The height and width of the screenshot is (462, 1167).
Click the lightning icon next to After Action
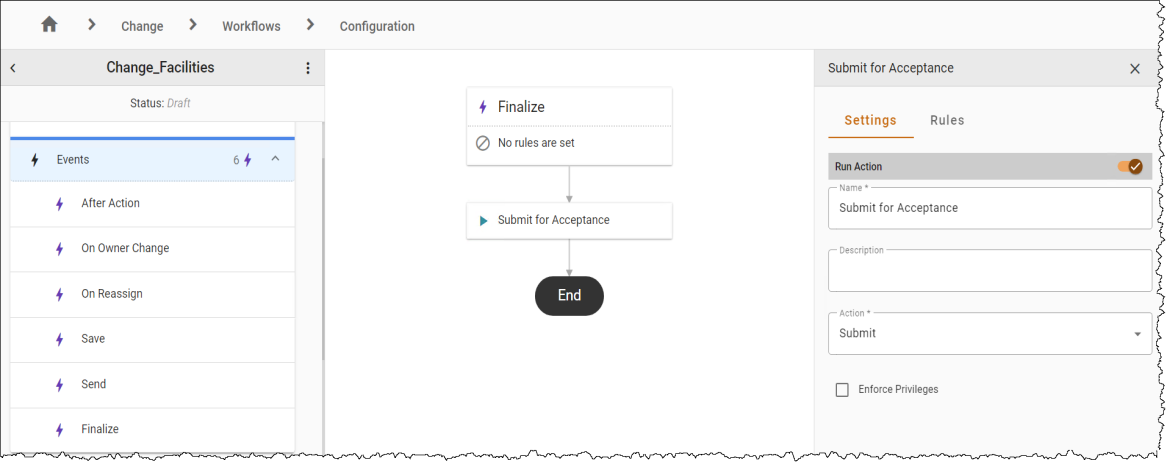point(60,204)
